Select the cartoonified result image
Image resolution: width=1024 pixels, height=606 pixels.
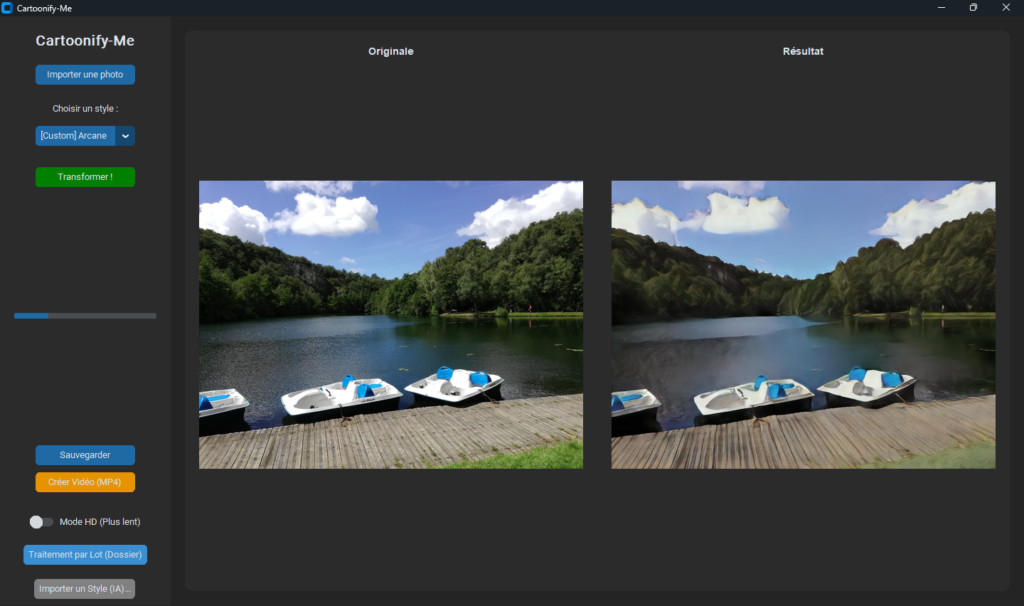(803, 324)
